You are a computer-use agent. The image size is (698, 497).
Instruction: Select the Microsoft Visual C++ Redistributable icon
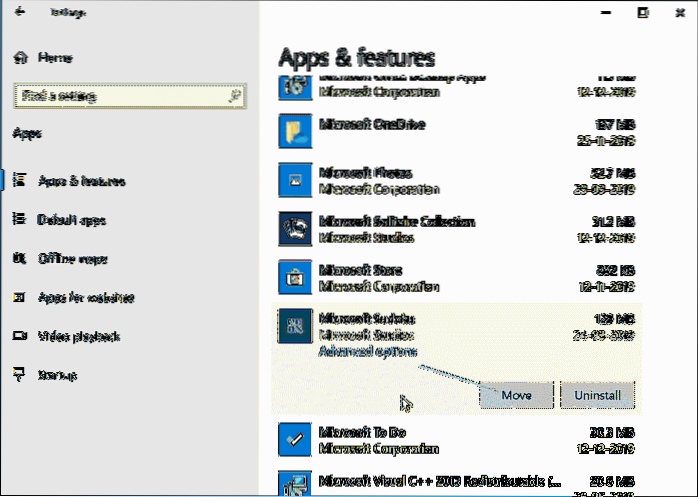tap(295, 483)
